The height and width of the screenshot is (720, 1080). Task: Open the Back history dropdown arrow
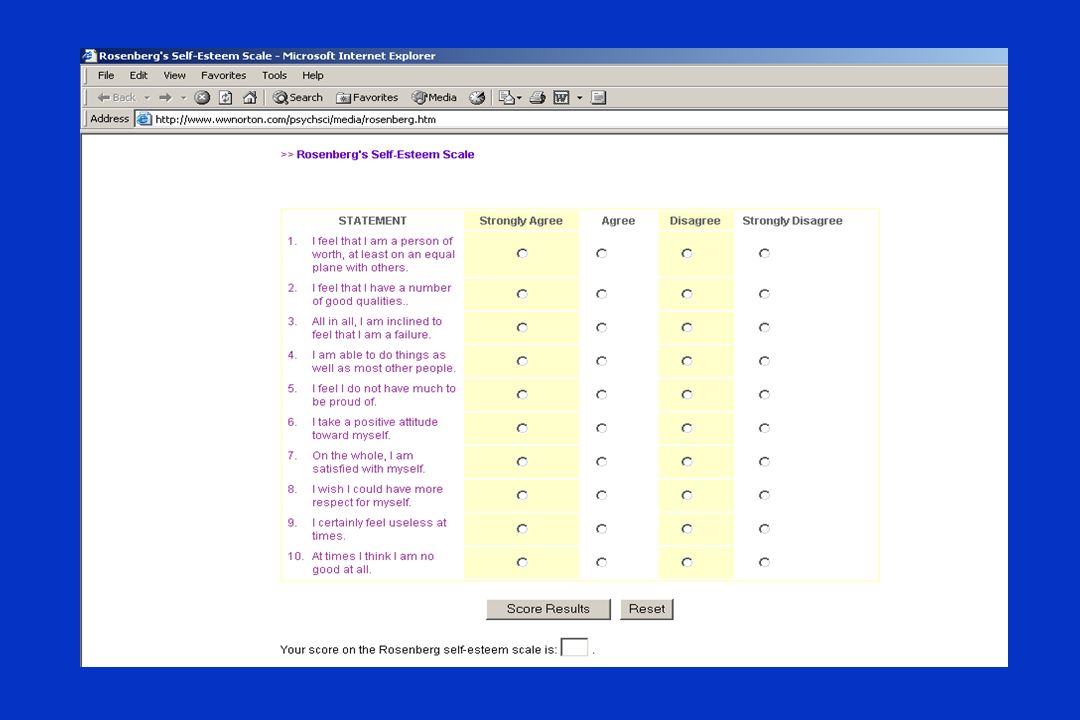(x=147, y=98)
